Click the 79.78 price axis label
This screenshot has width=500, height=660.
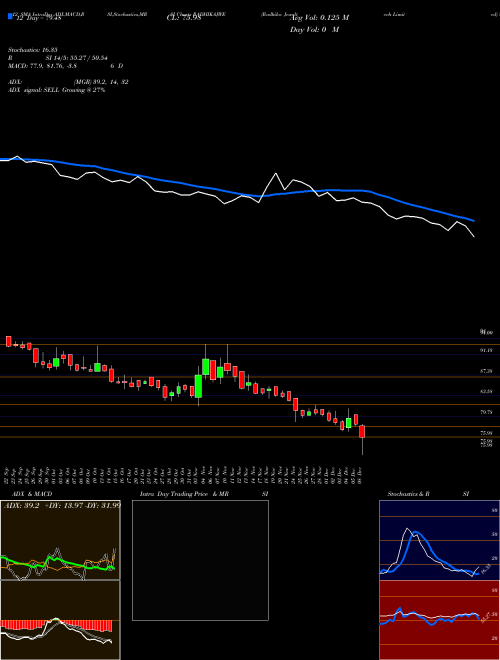[x=486, y=412]
